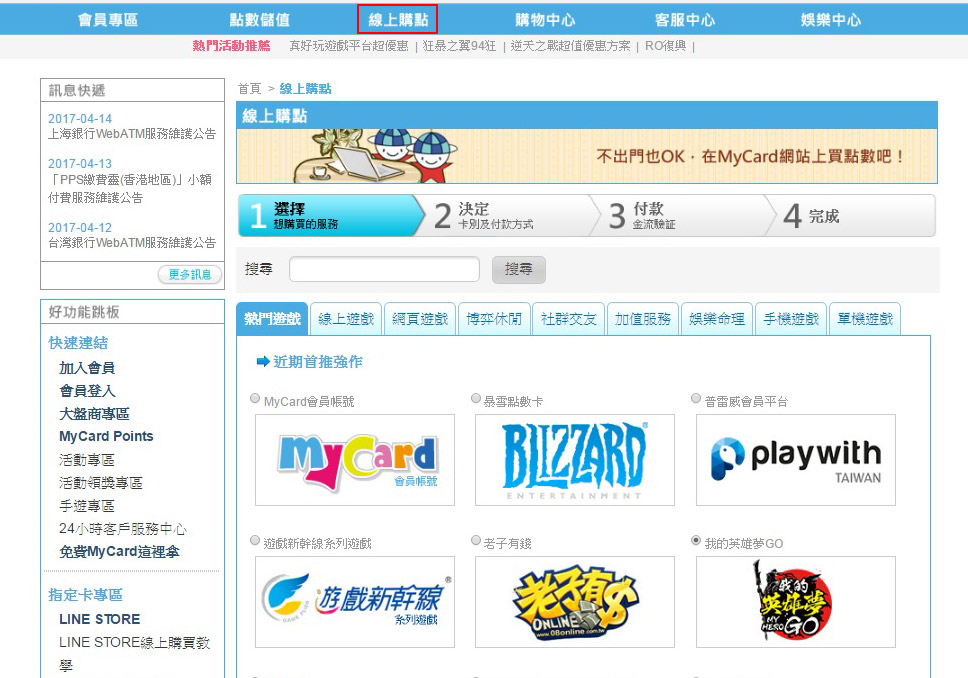Select the 普雷威會員平台 radio button
This screenshot has height=678, width=968.
(x=696, y=398)
